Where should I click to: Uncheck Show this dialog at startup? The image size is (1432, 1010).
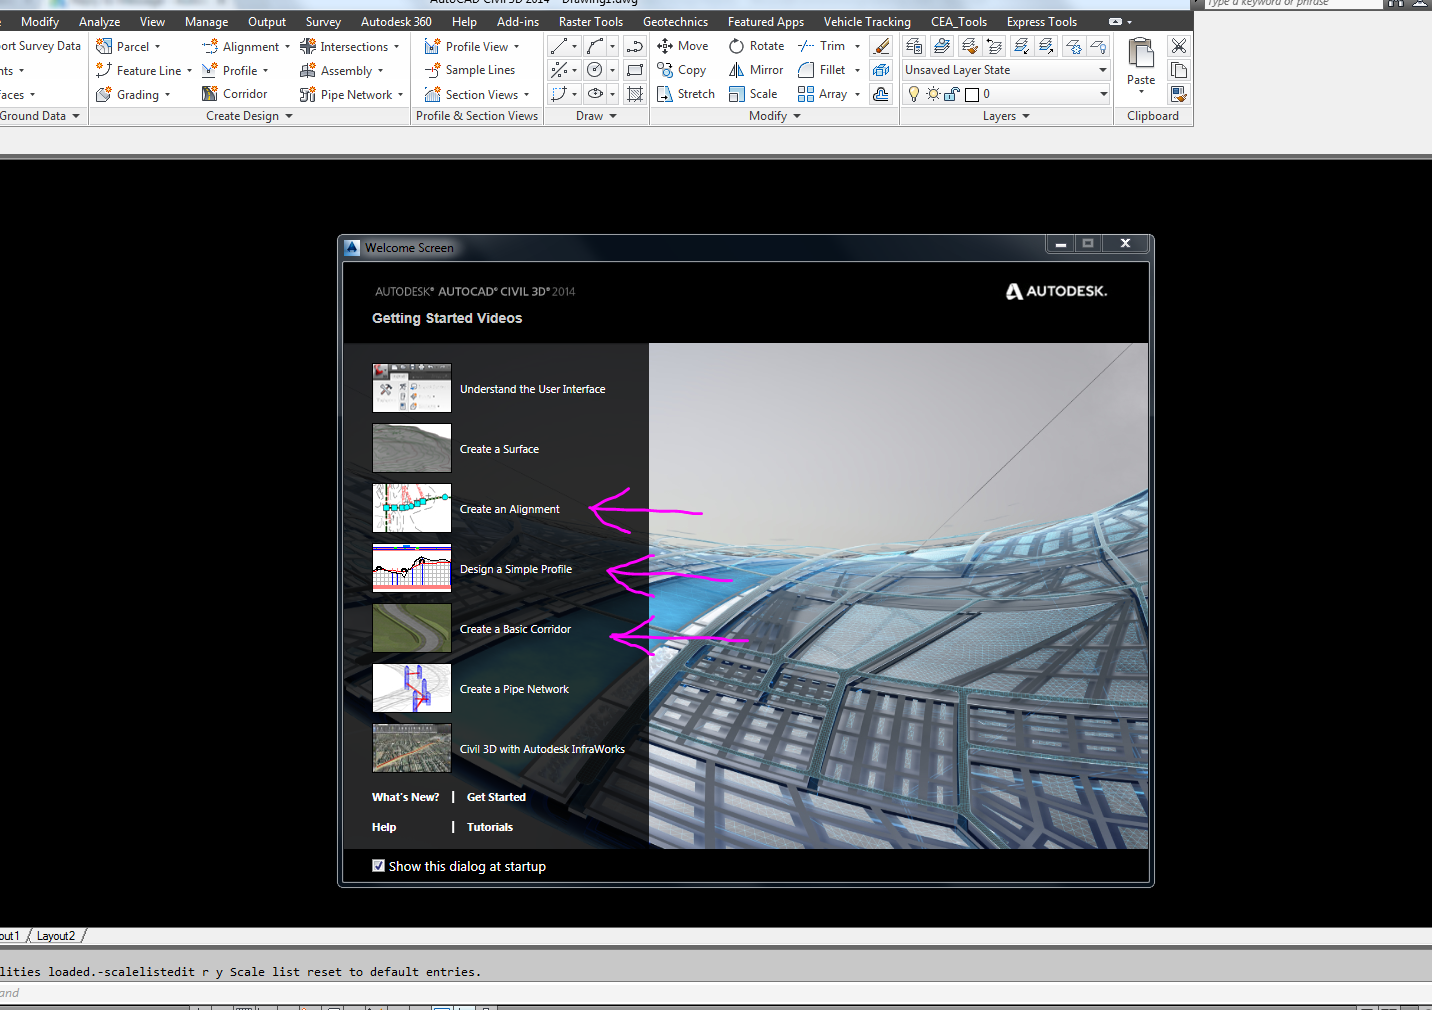[378, 866]
